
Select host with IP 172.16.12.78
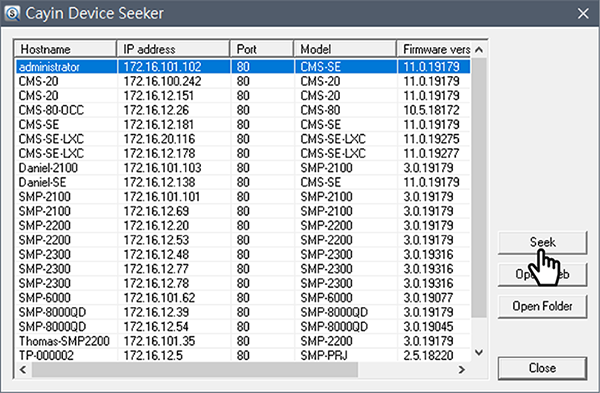(x=243, y=284)
